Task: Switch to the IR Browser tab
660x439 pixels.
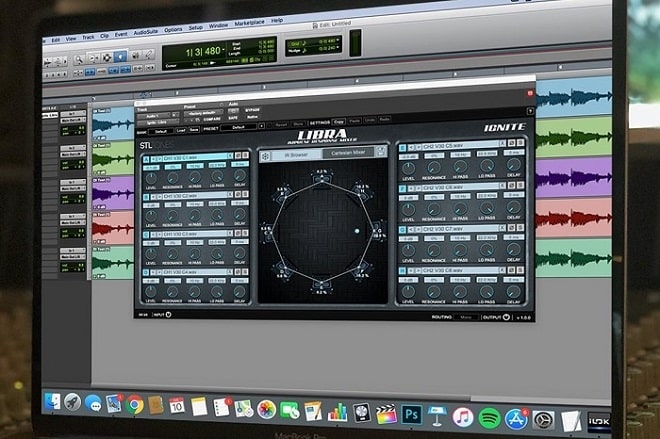Action: point(297,155)
